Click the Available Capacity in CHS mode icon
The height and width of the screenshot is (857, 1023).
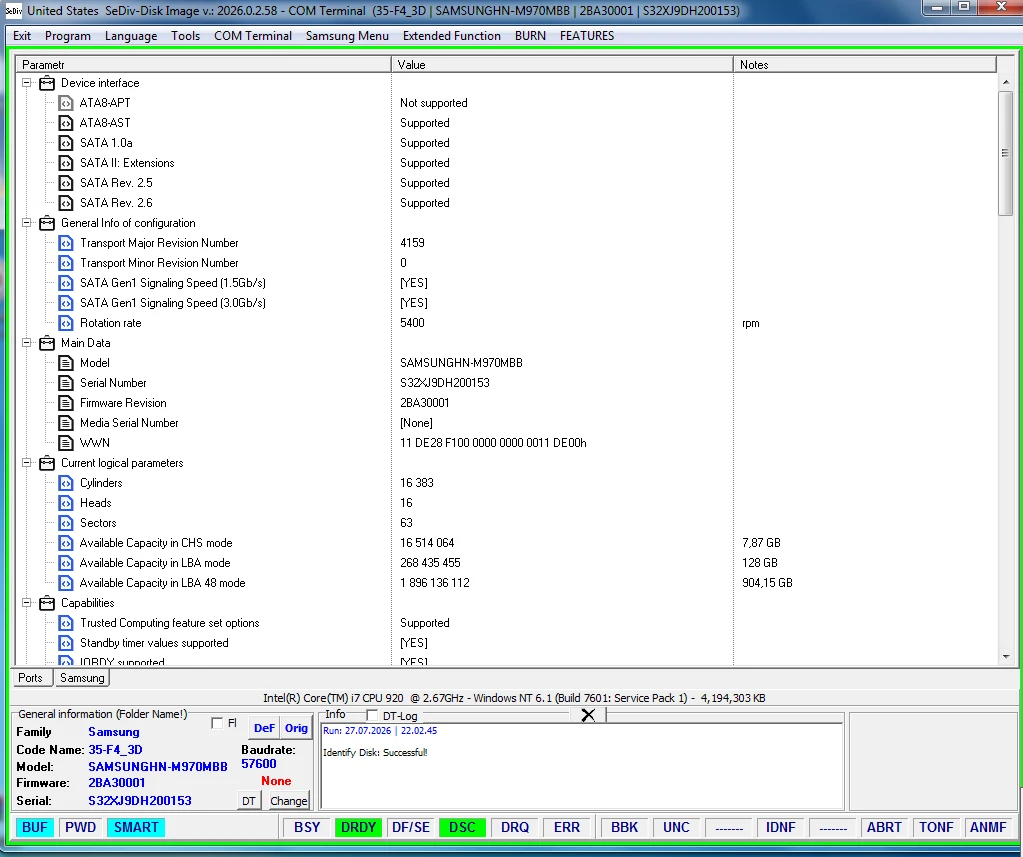point(66,543)
